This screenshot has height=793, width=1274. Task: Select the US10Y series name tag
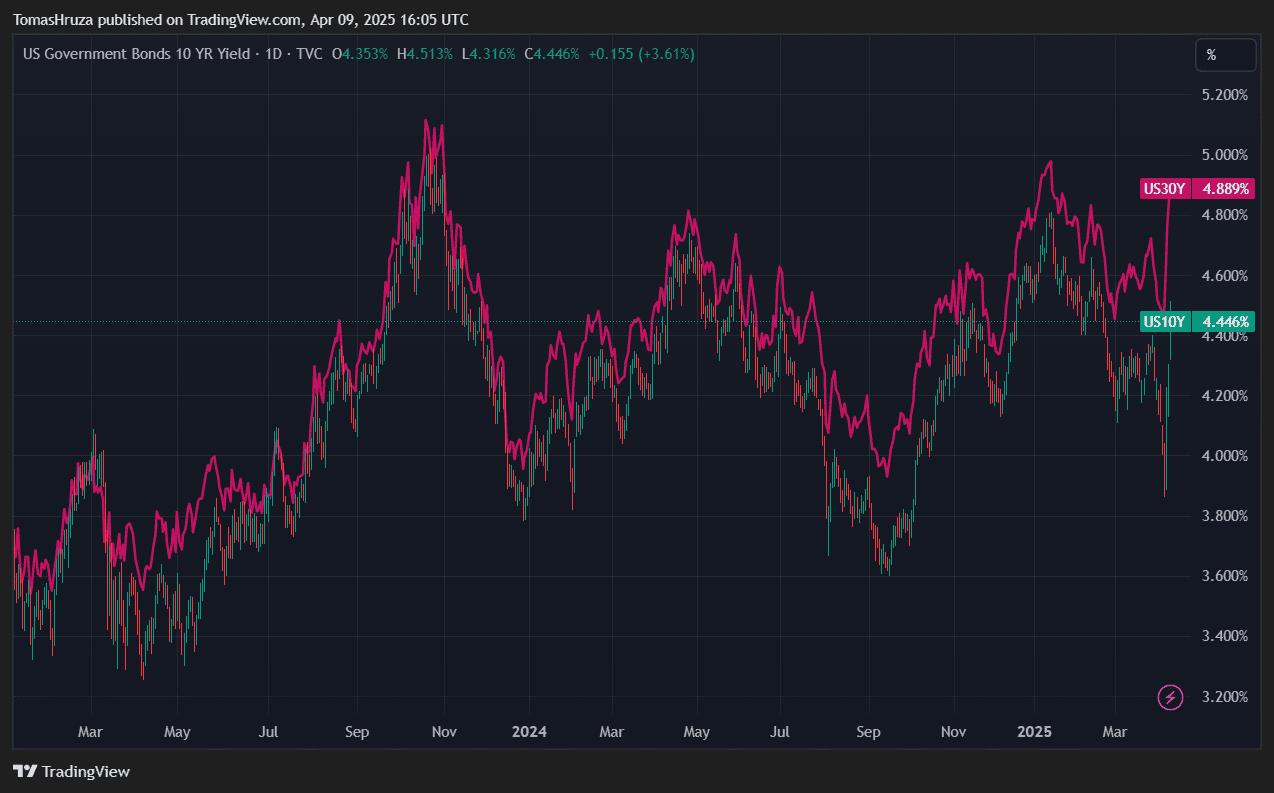(1164, 322)
